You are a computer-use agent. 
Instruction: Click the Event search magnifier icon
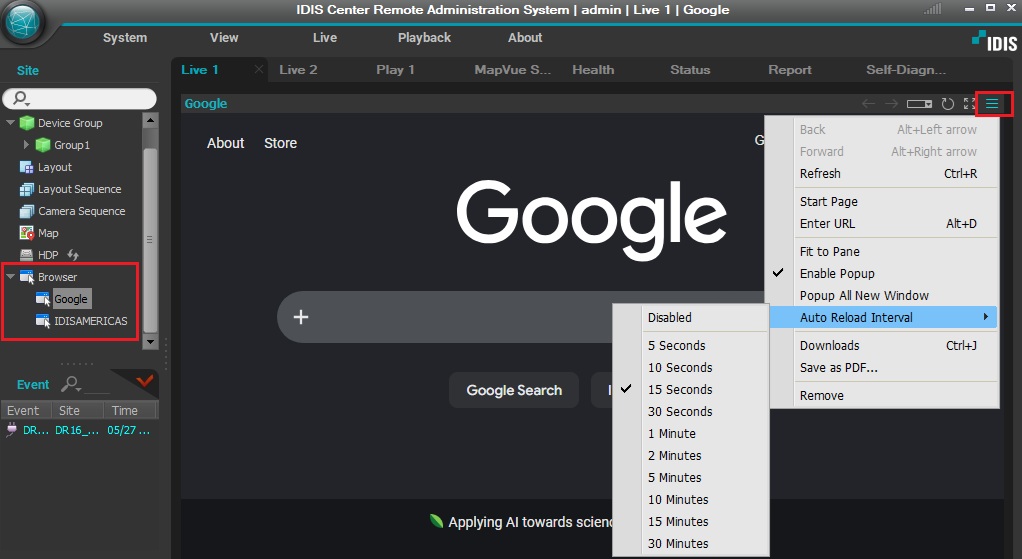70,384
